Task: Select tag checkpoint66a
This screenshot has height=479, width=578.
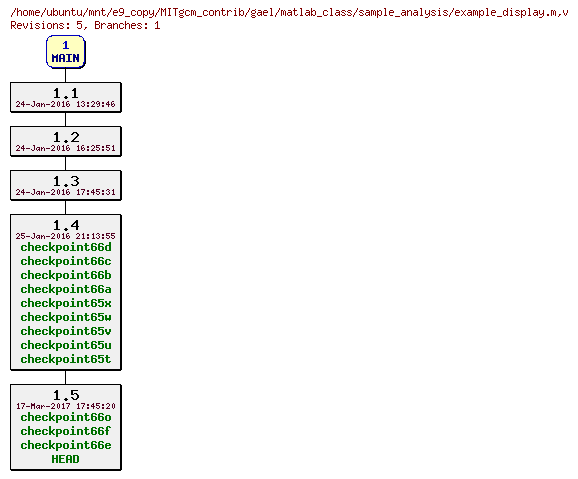Action: (x=66, y=289)
